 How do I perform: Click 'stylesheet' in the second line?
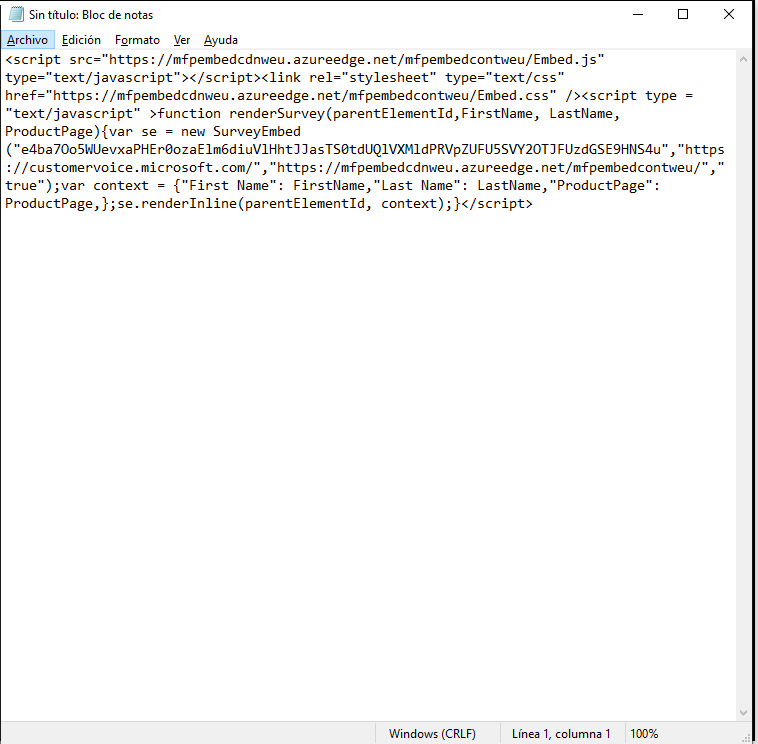coord(389,78)
